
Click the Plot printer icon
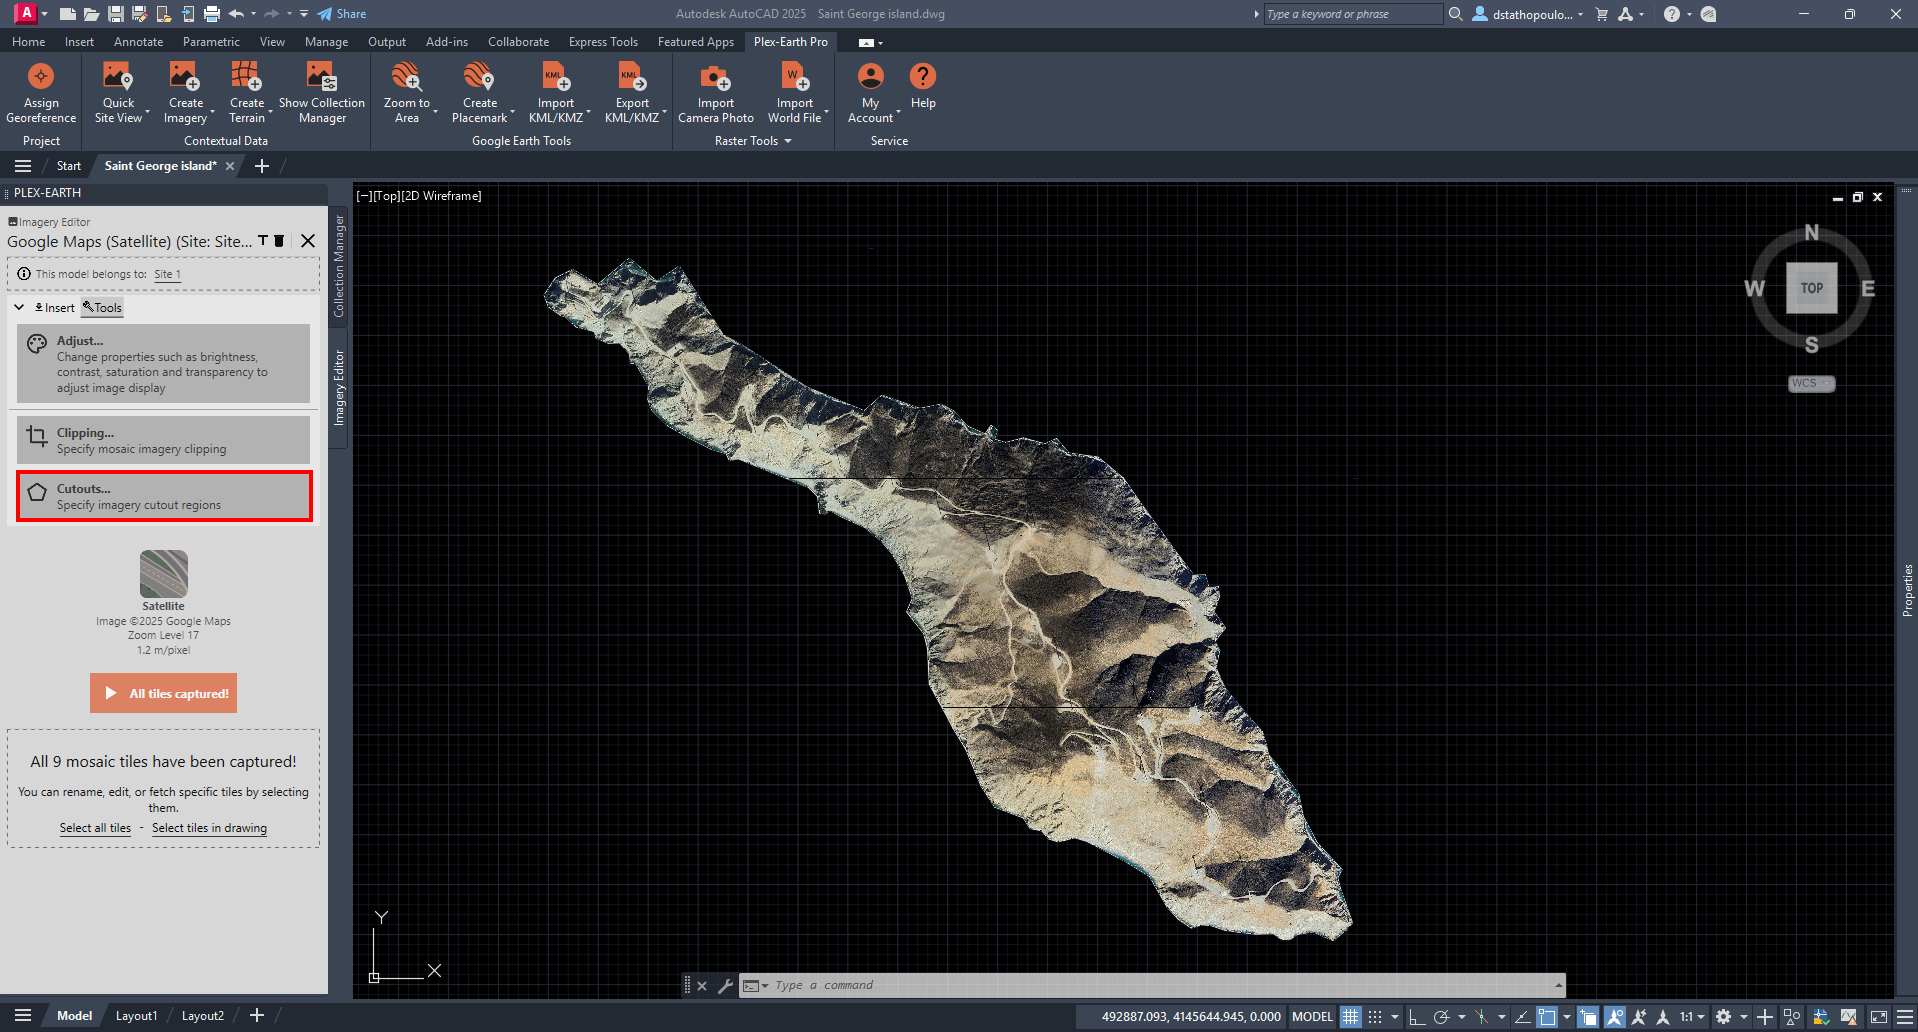point(212,14)
